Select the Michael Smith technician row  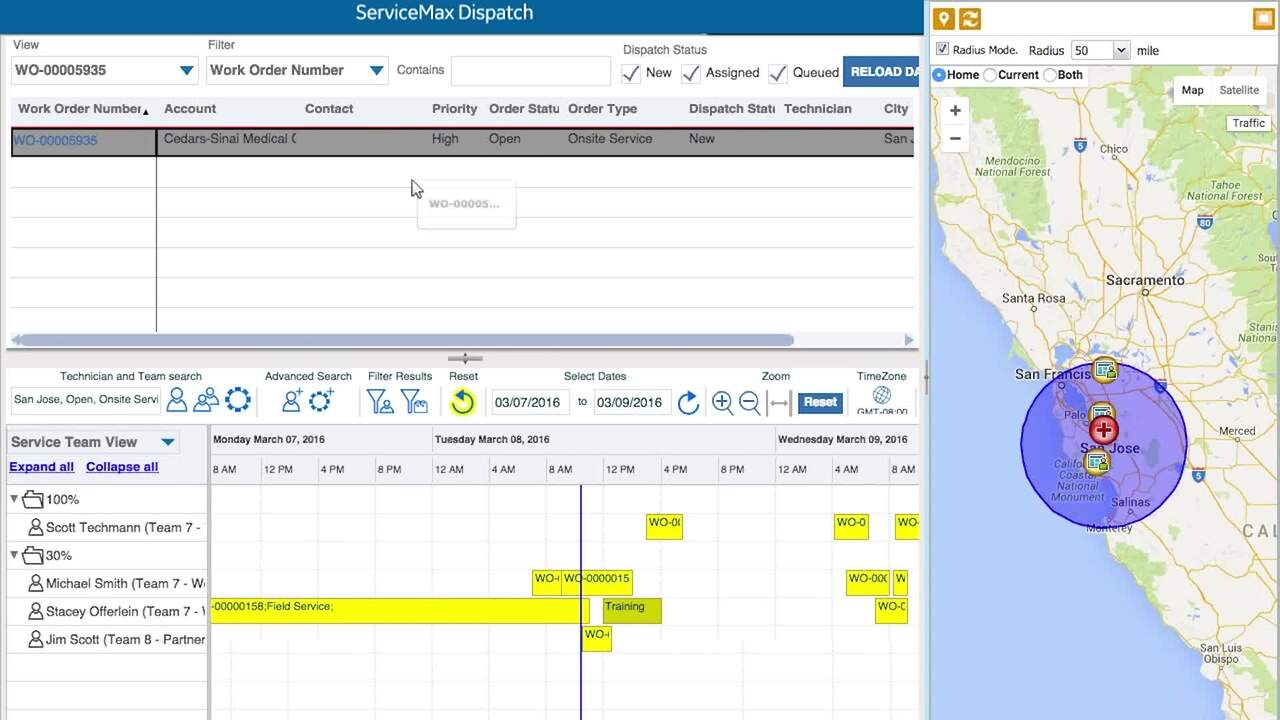[107, 583]
